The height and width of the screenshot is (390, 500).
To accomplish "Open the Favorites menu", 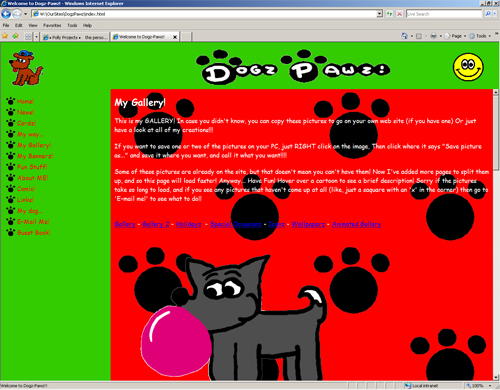I will click(52, 25).
